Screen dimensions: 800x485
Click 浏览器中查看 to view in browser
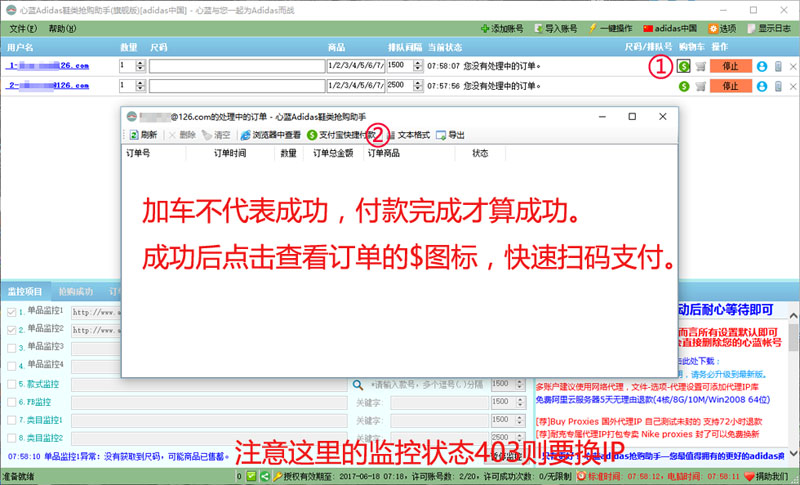point(270,135)
